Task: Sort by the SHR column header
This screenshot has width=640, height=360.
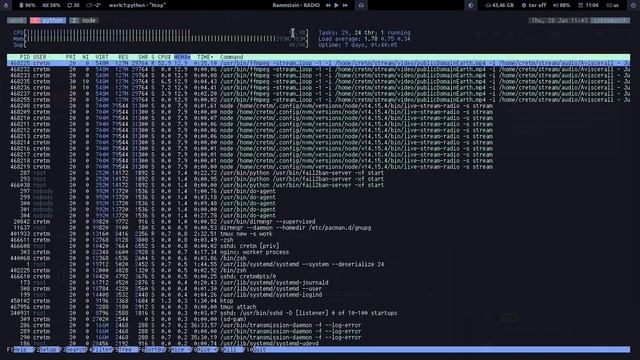Action: click(x=143, y=57)
